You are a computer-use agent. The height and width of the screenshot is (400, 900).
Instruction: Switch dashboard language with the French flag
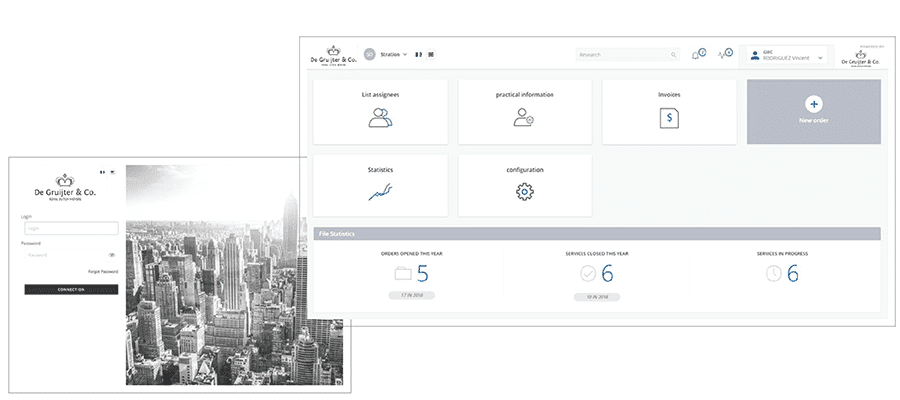coord(418,55)
